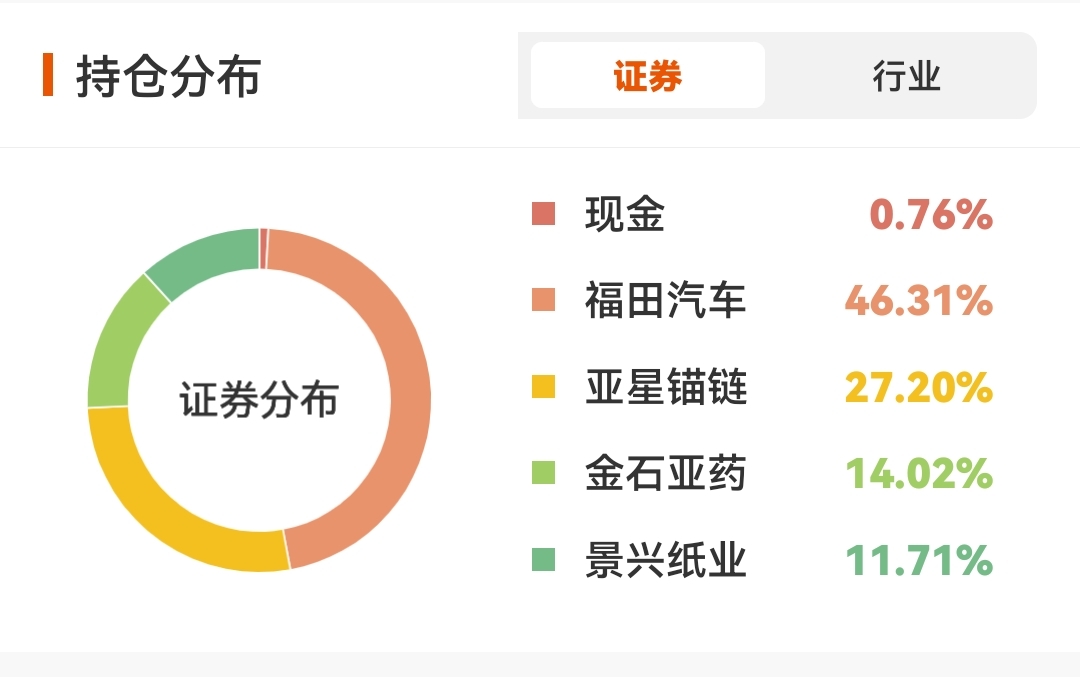Click the 持仓分布 section title

[168, 77]
